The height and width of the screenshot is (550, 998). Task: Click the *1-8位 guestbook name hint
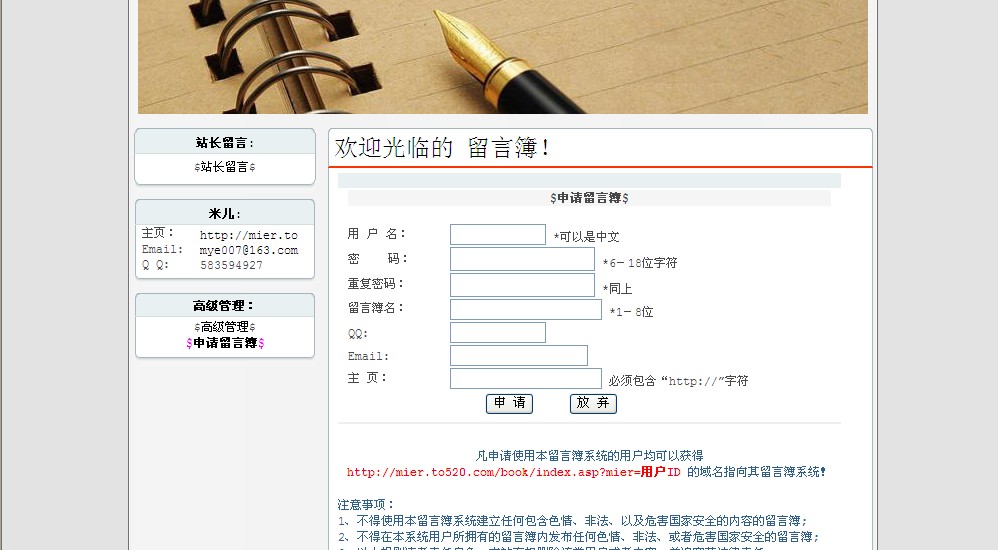pos(631,312)
